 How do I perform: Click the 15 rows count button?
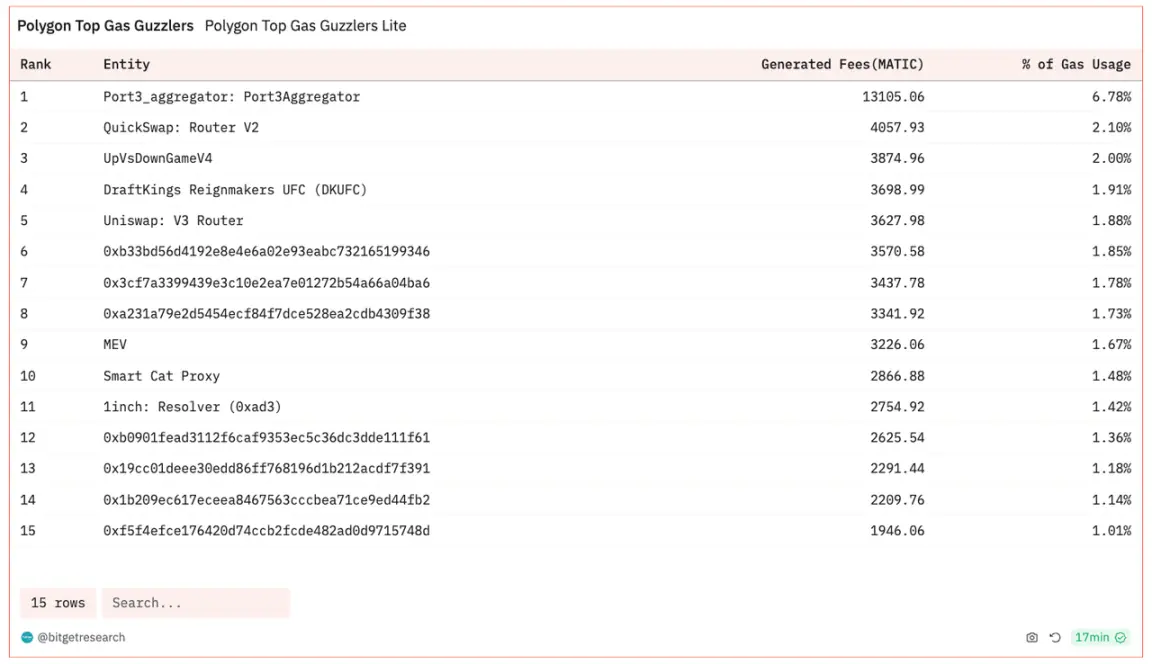(x=58, y=603)
